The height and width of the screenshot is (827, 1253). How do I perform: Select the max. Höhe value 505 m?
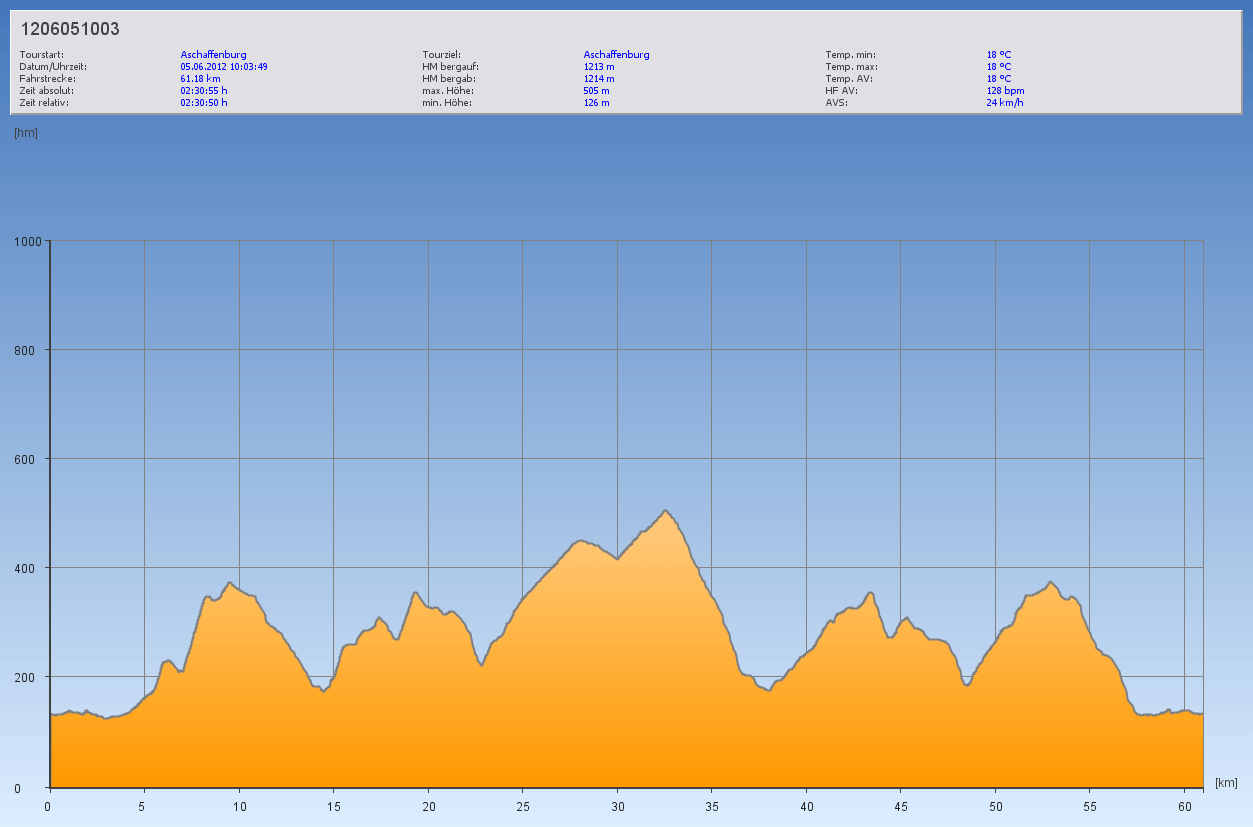tap(596, 90)
